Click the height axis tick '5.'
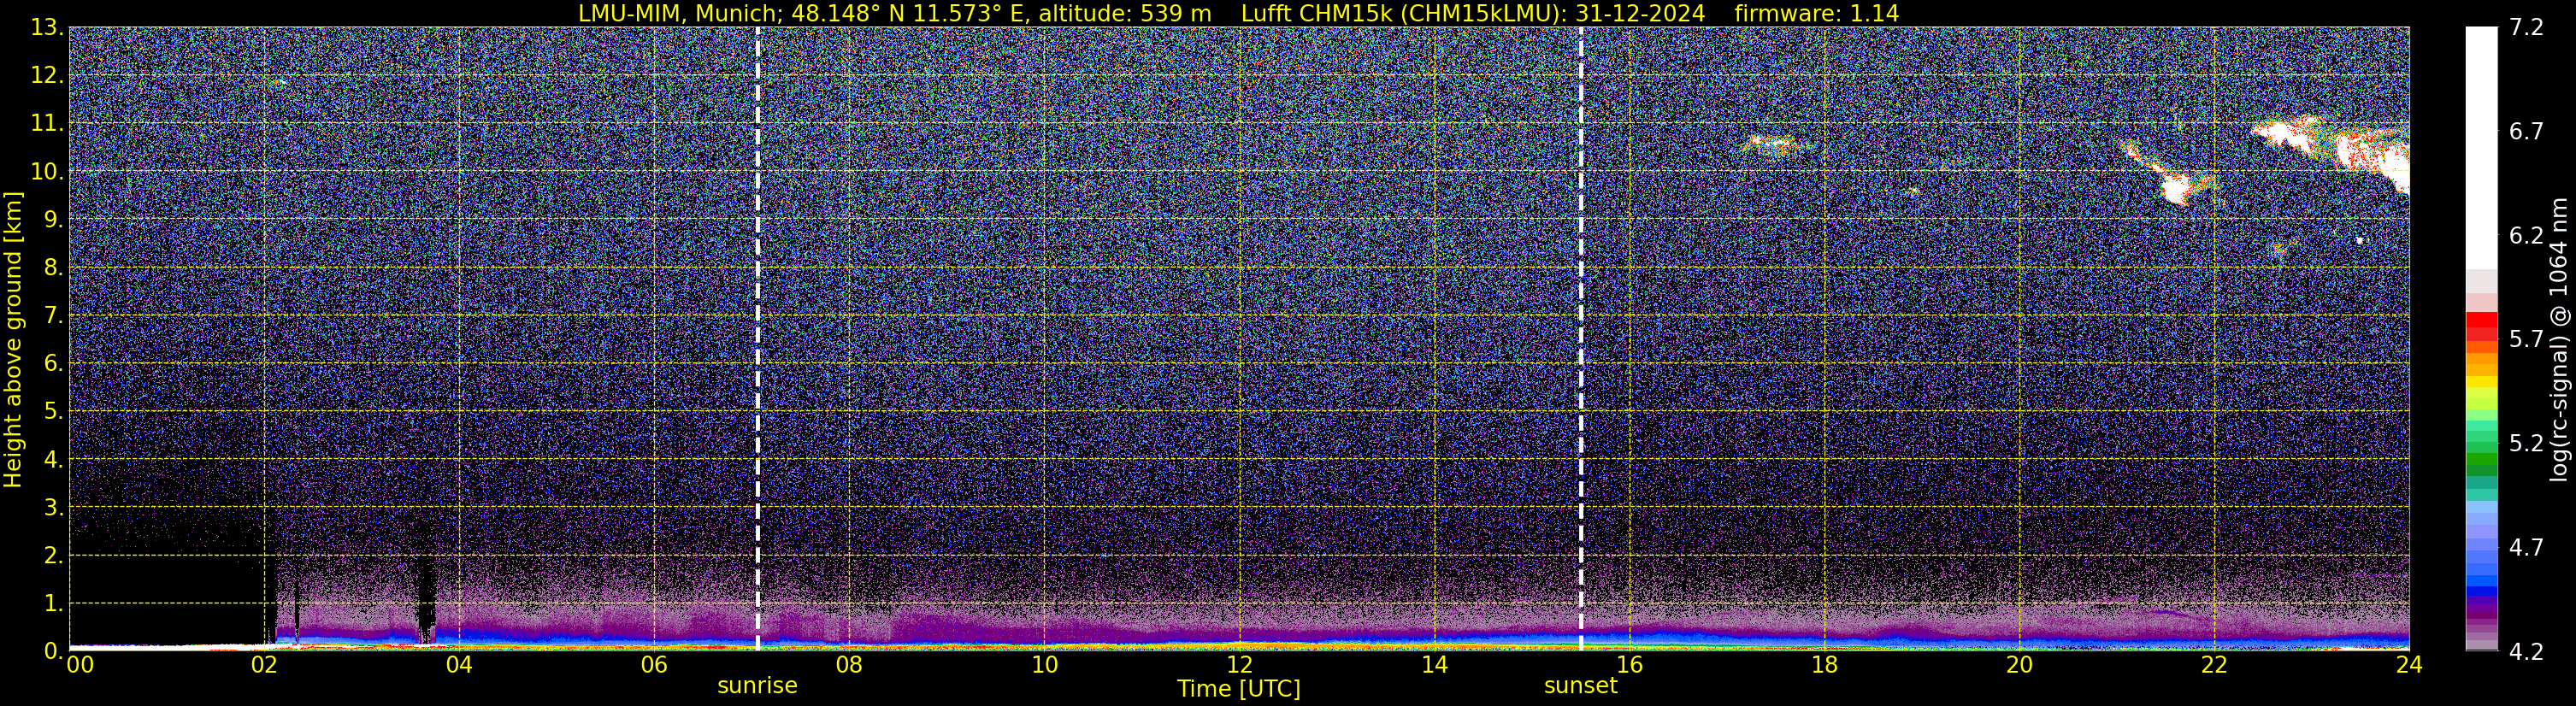Screen dimensions: 2576x706 tap(53, 411)
